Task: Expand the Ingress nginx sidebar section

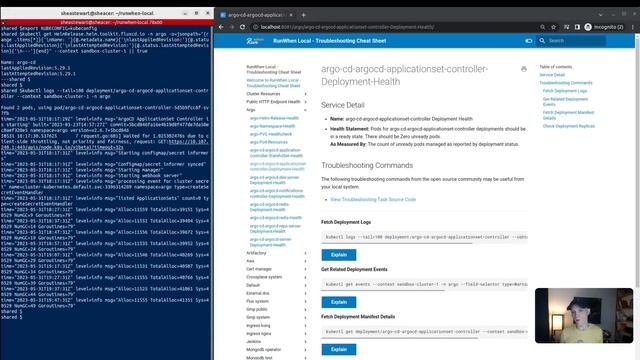Action: pyautogui.click(x=276, y=333)
